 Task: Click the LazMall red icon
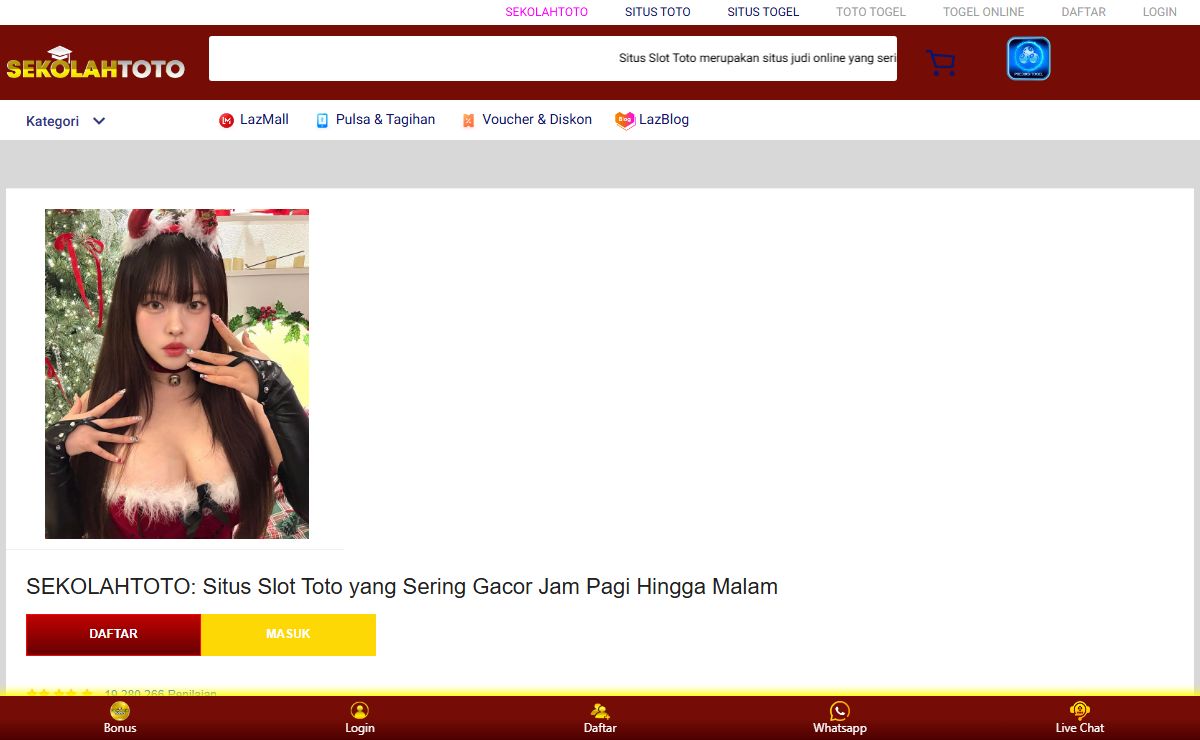click(x=226, y=120)
